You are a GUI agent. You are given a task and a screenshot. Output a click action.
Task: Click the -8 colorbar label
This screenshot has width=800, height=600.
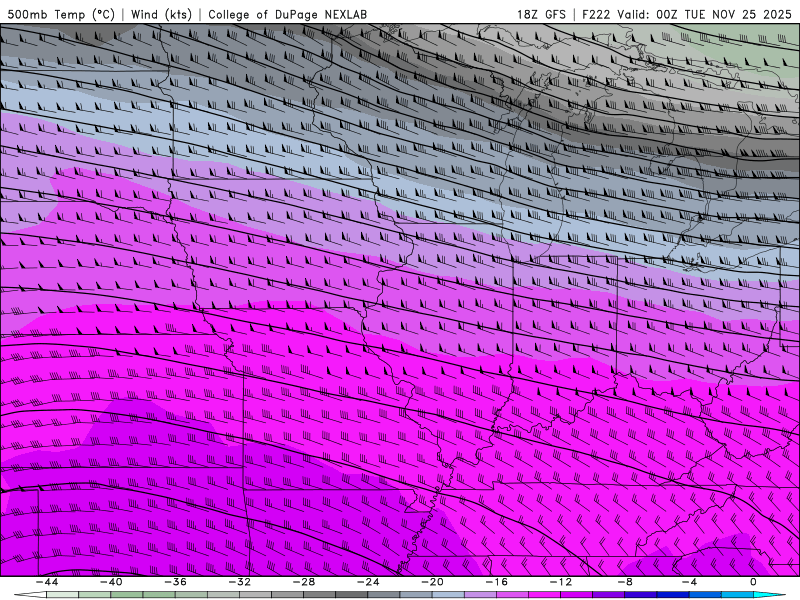625,582
